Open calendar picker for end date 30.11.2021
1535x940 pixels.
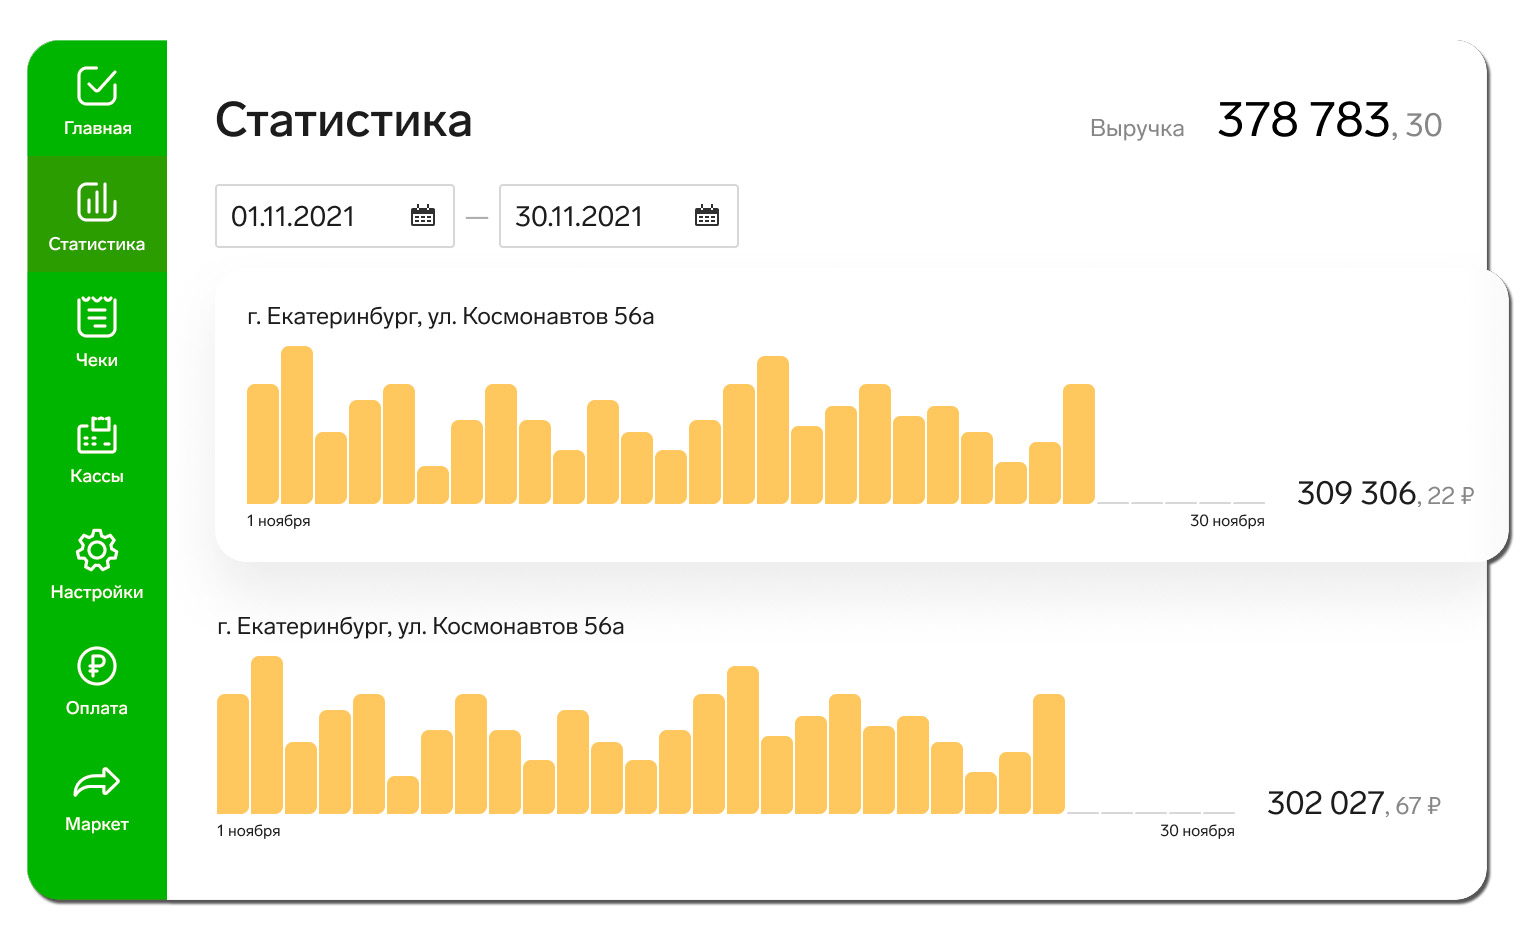707,216
